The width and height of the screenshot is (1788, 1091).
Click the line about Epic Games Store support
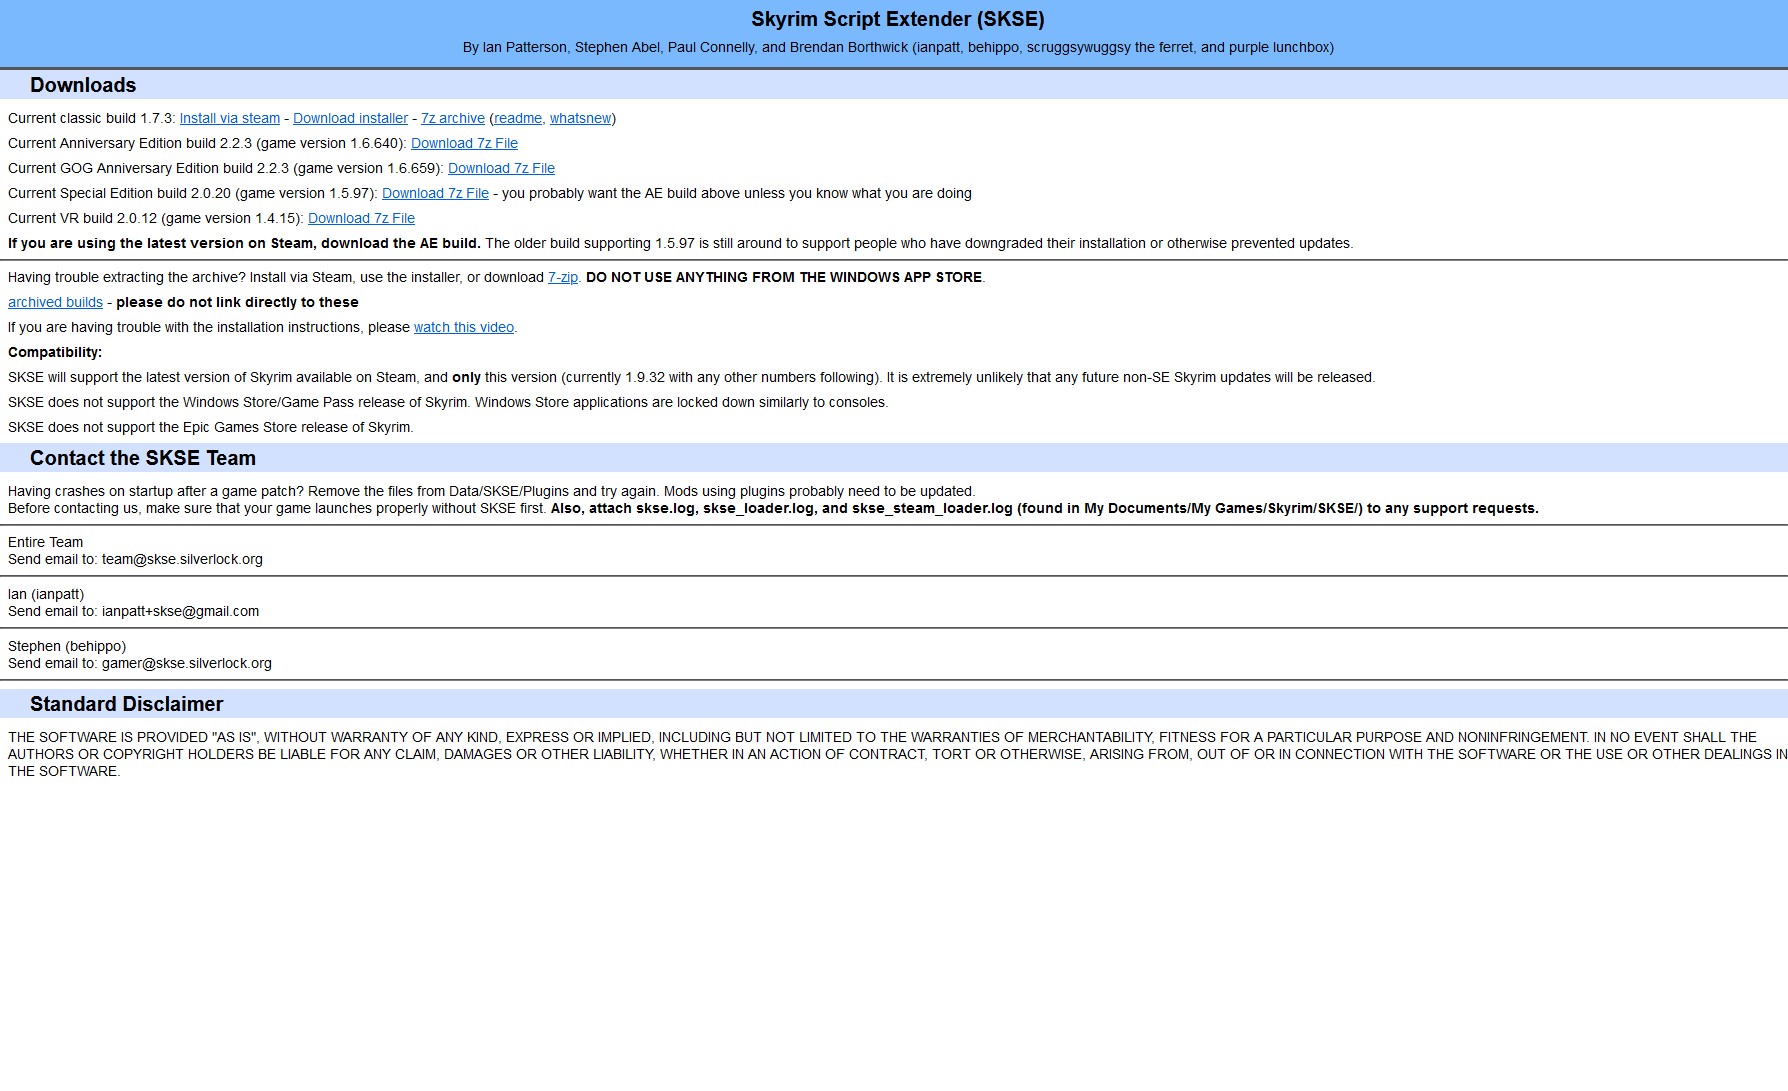pyautogui.click(x=211, y=427)
